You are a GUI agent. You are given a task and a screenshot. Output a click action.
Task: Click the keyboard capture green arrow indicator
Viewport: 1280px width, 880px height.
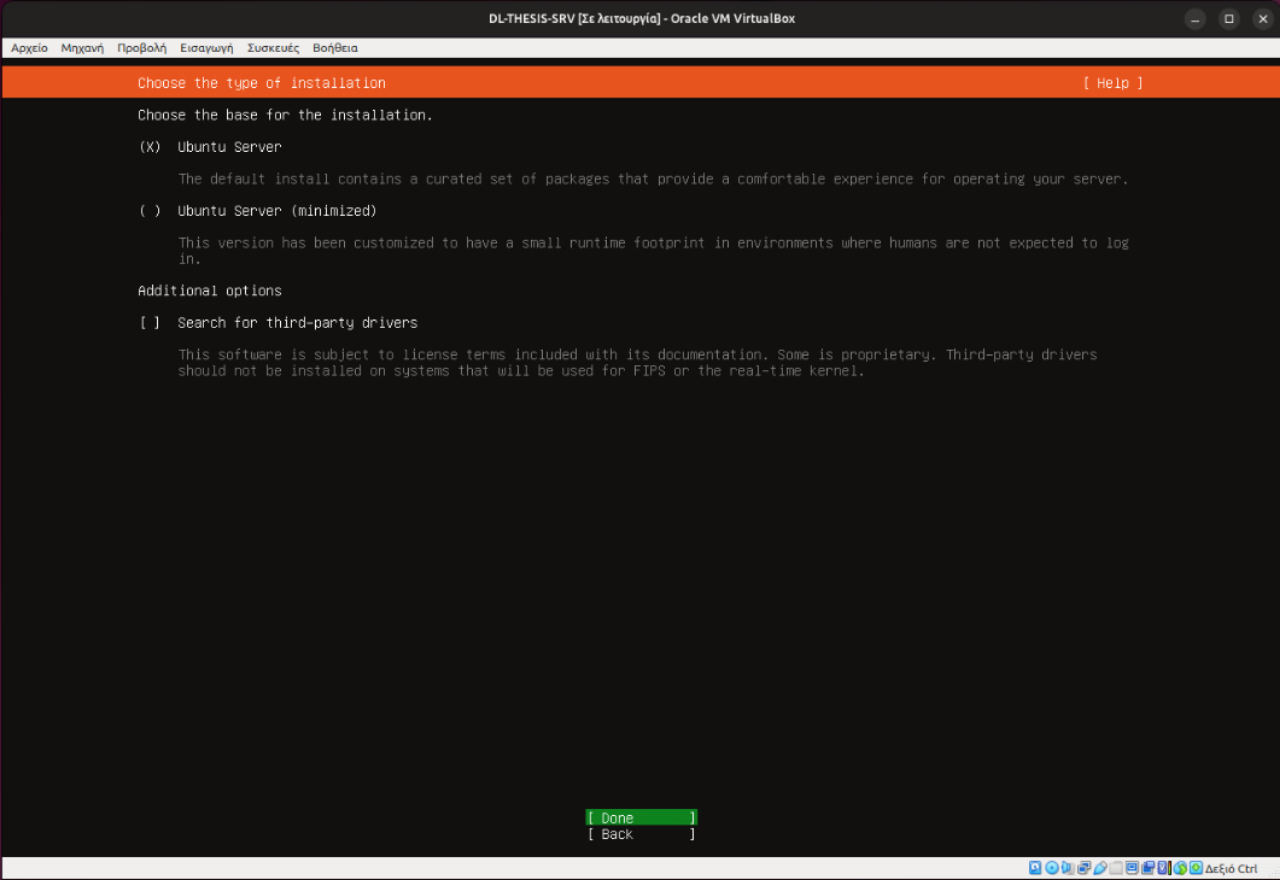(1196, 868)
